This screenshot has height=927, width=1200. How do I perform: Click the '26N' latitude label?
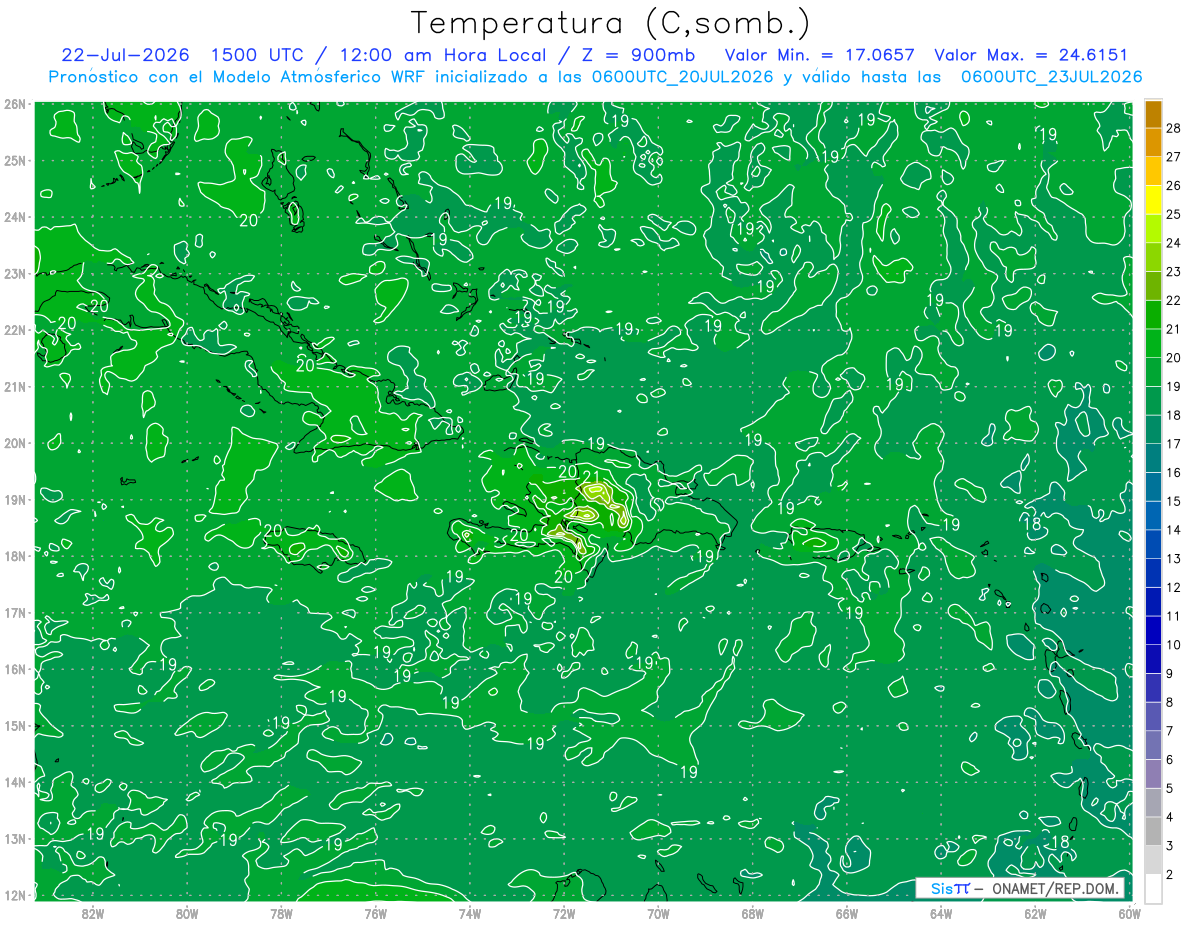click(x=14, y=104)
